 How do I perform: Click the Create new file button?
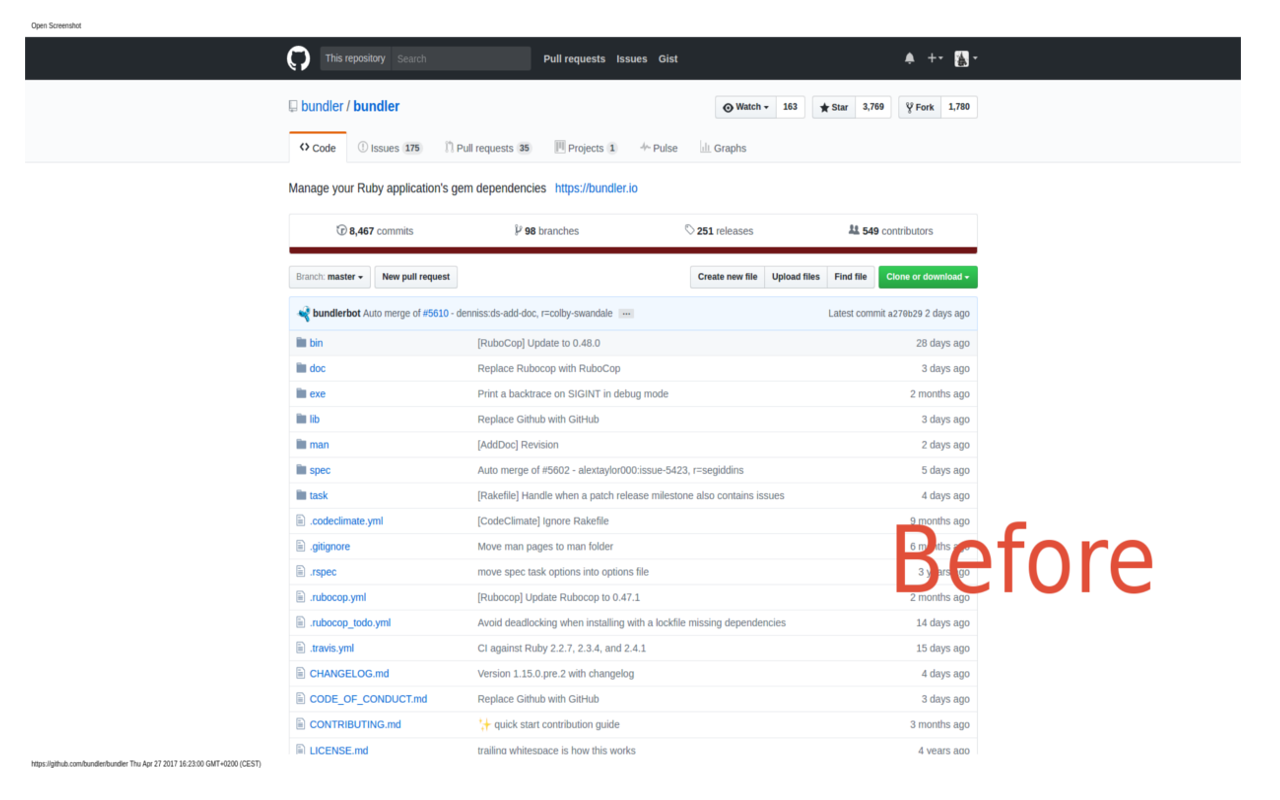(727, 277)
